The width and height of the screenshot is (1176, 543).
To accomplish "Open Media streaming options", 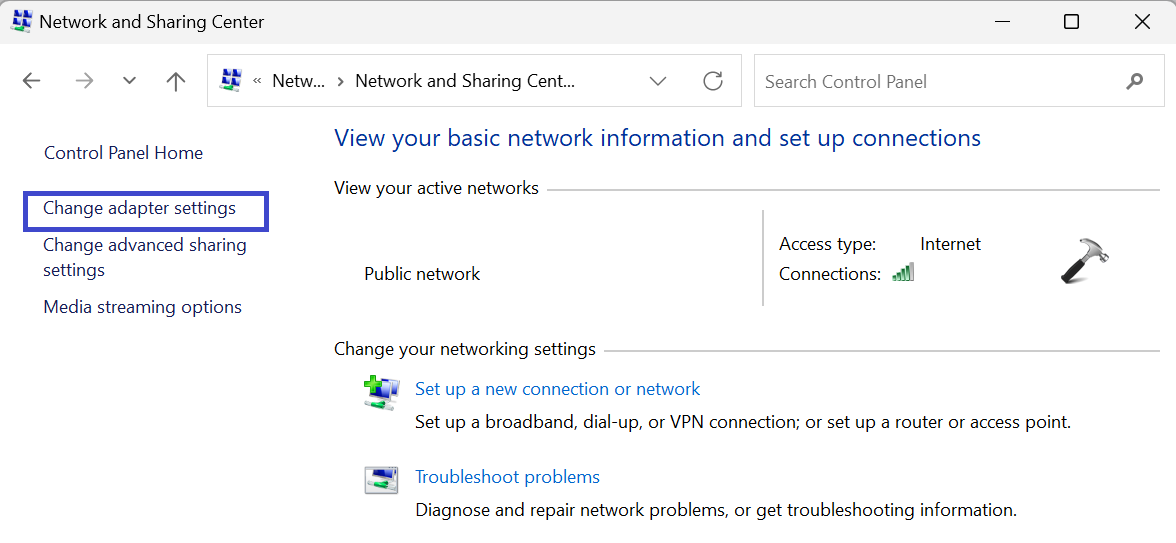I will [142, 307].
